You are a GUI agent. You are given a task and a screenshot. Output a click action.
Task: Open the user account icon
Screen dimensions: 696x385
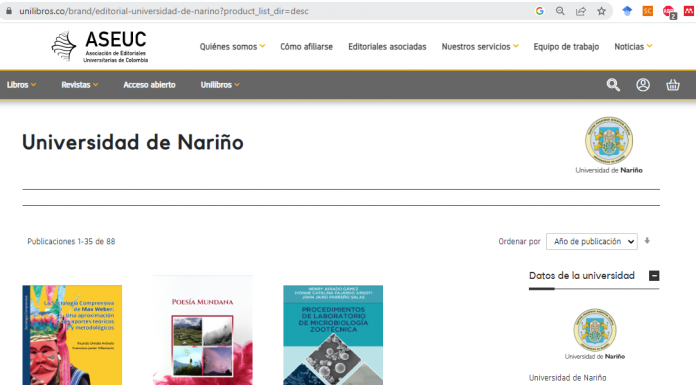[x=643, y=85]
